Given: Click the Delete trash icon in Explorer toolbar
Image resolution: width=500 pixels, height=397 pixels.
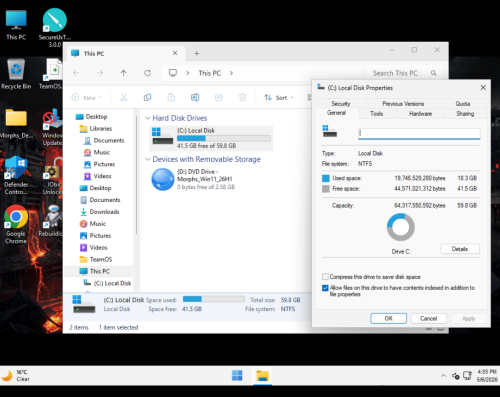Looking at the screenshot, I should tap(243, 97).
